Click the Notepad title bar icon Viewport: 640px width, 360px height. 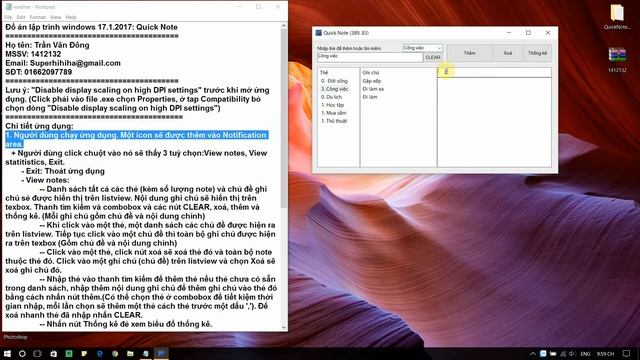click(8, 7)
